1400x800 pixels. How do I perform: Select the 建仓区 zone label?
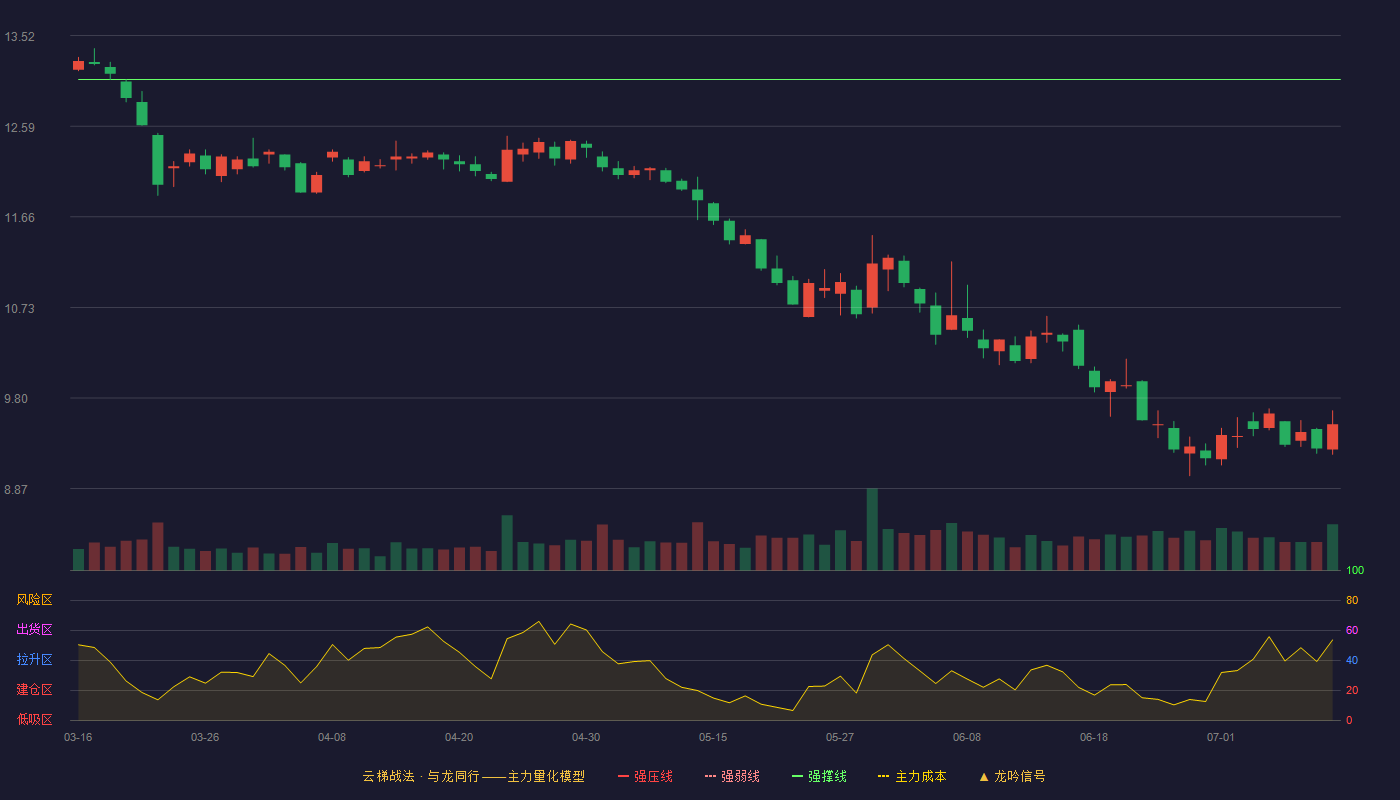(x=34, y=690)
